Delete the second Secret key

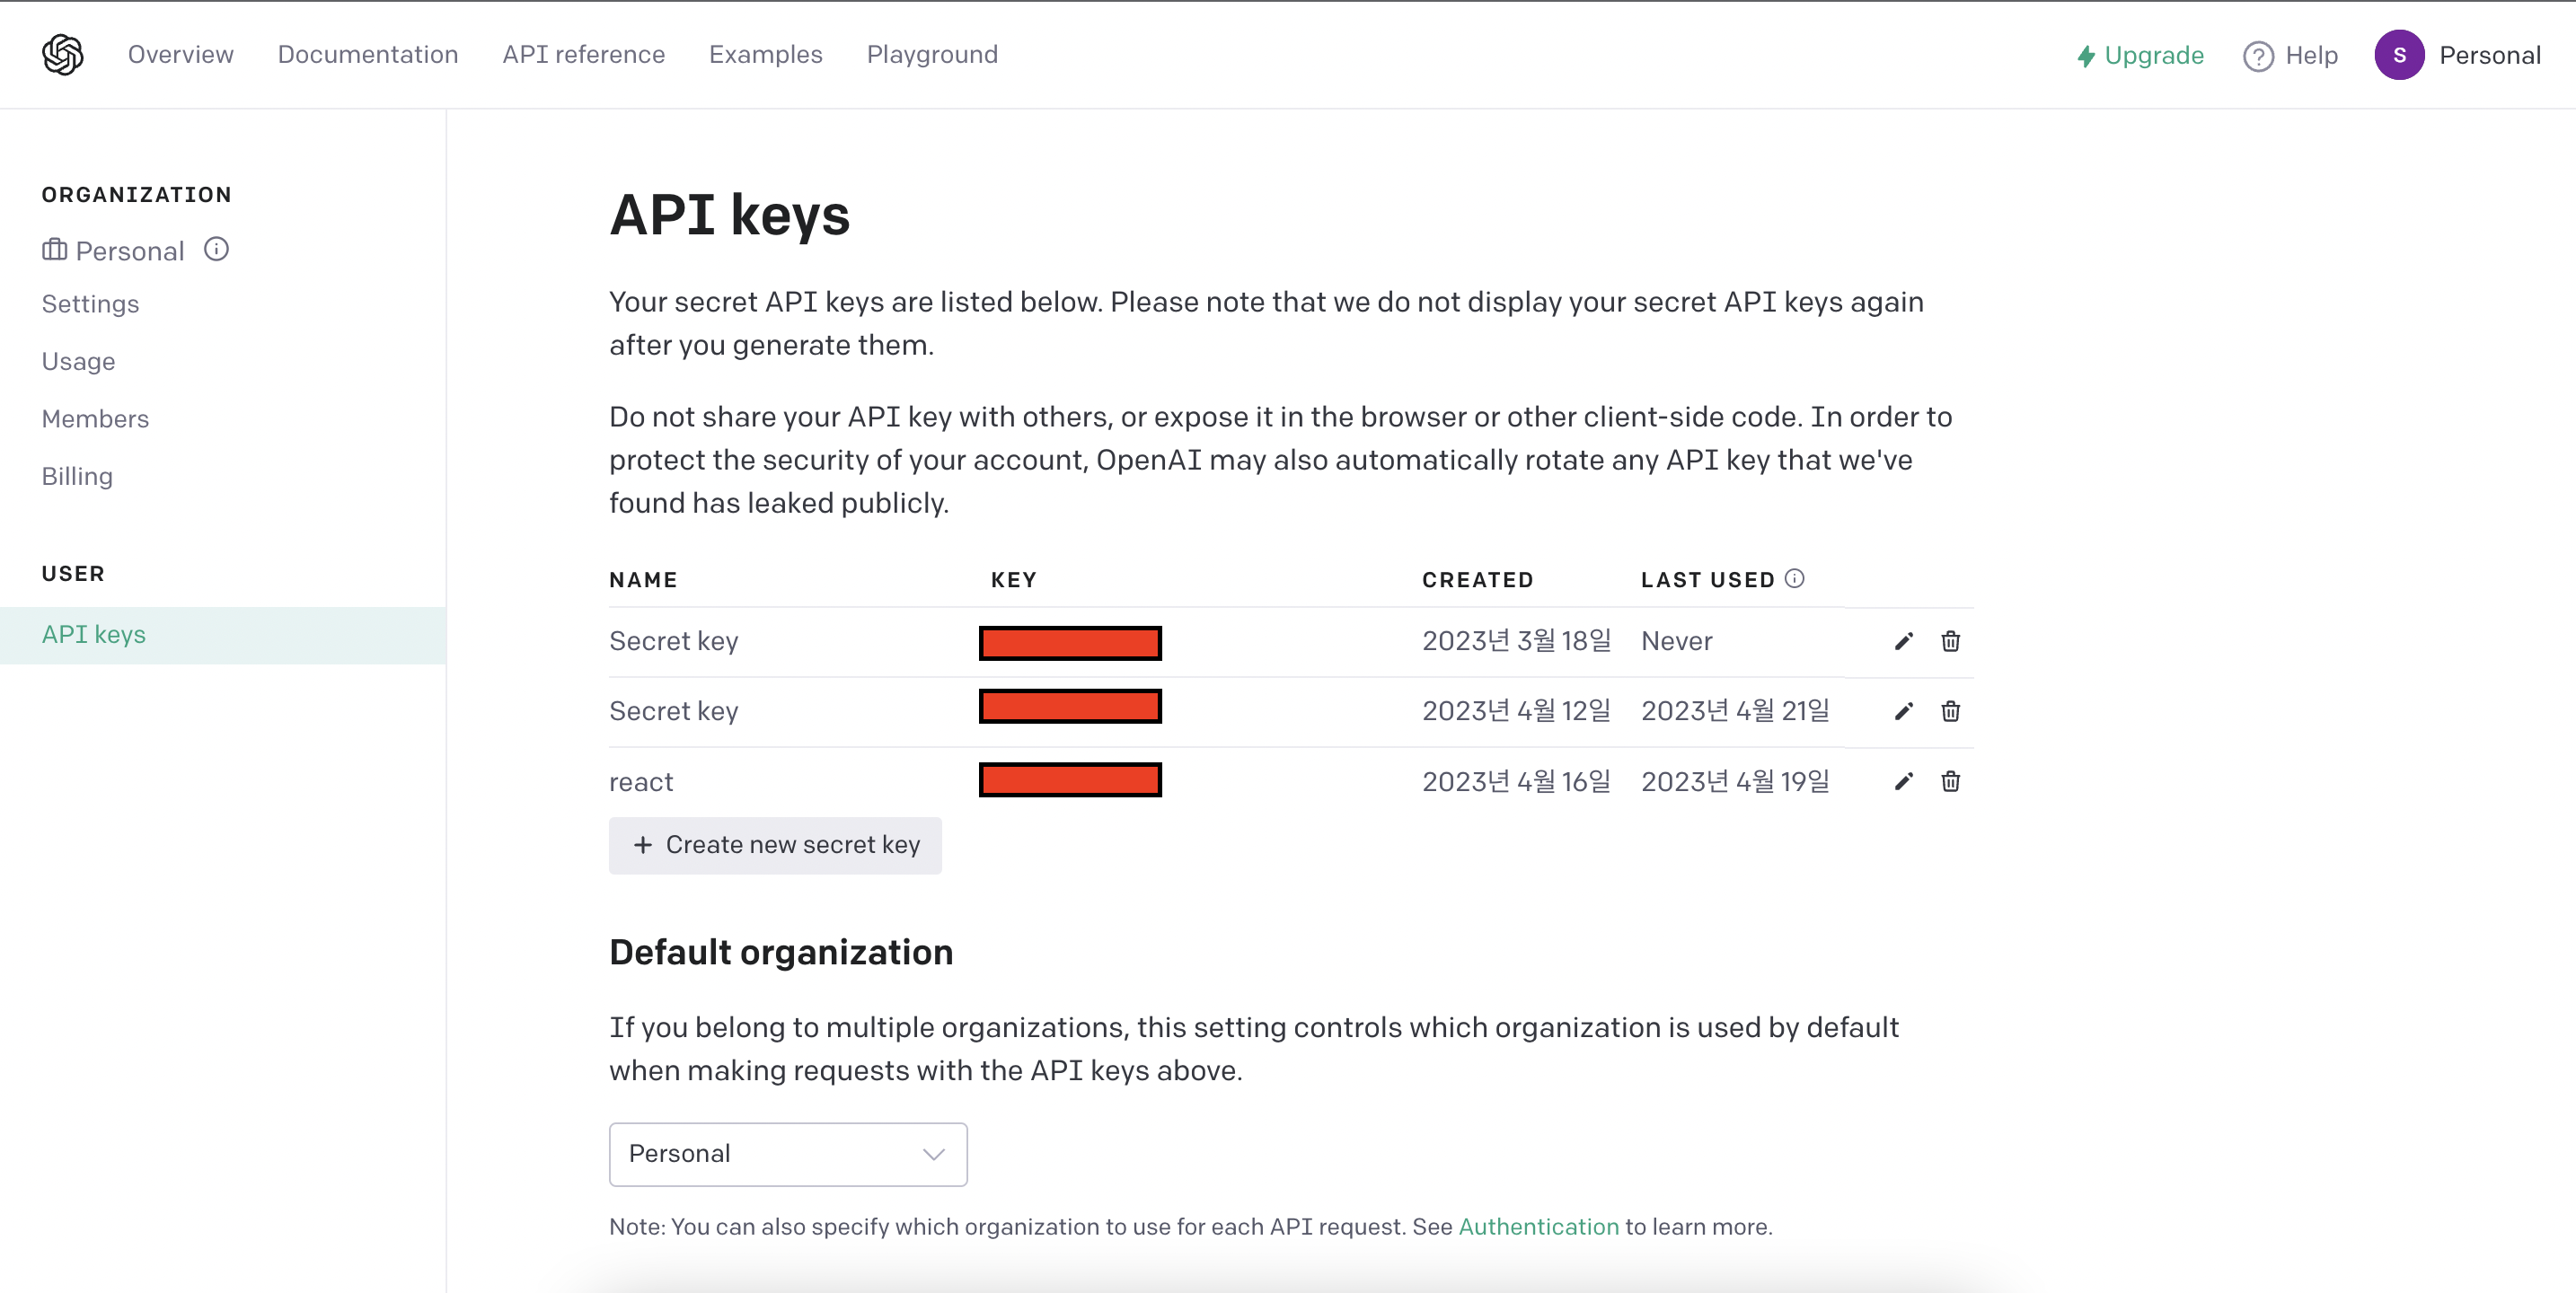(1950, 711)
